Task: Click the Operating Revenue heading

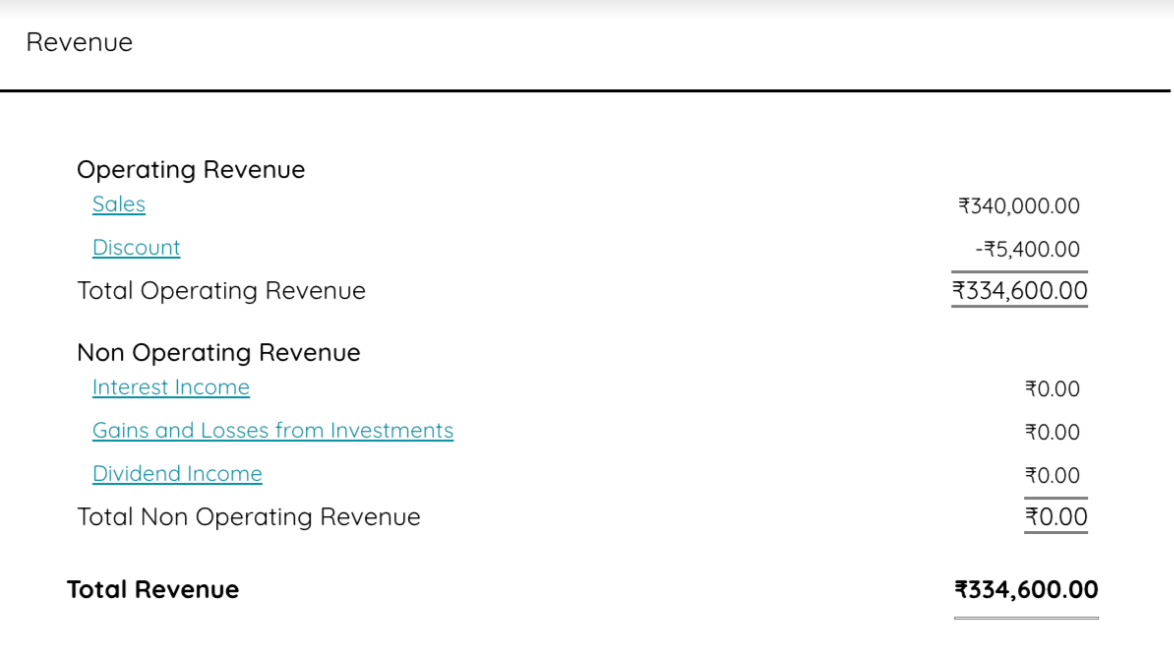Action: click(x=190, y=169)
